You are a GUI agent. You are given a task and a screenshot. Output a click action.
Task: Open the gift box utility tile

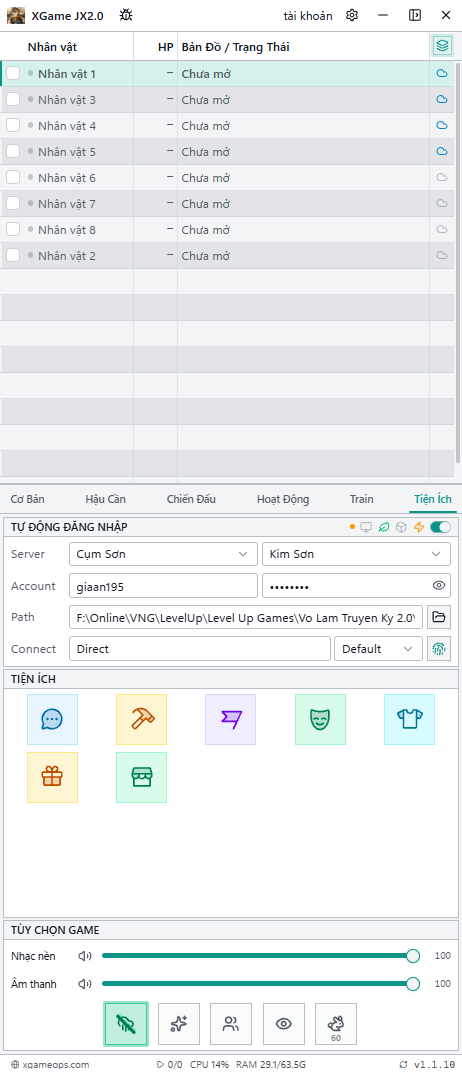coord(52,777)
